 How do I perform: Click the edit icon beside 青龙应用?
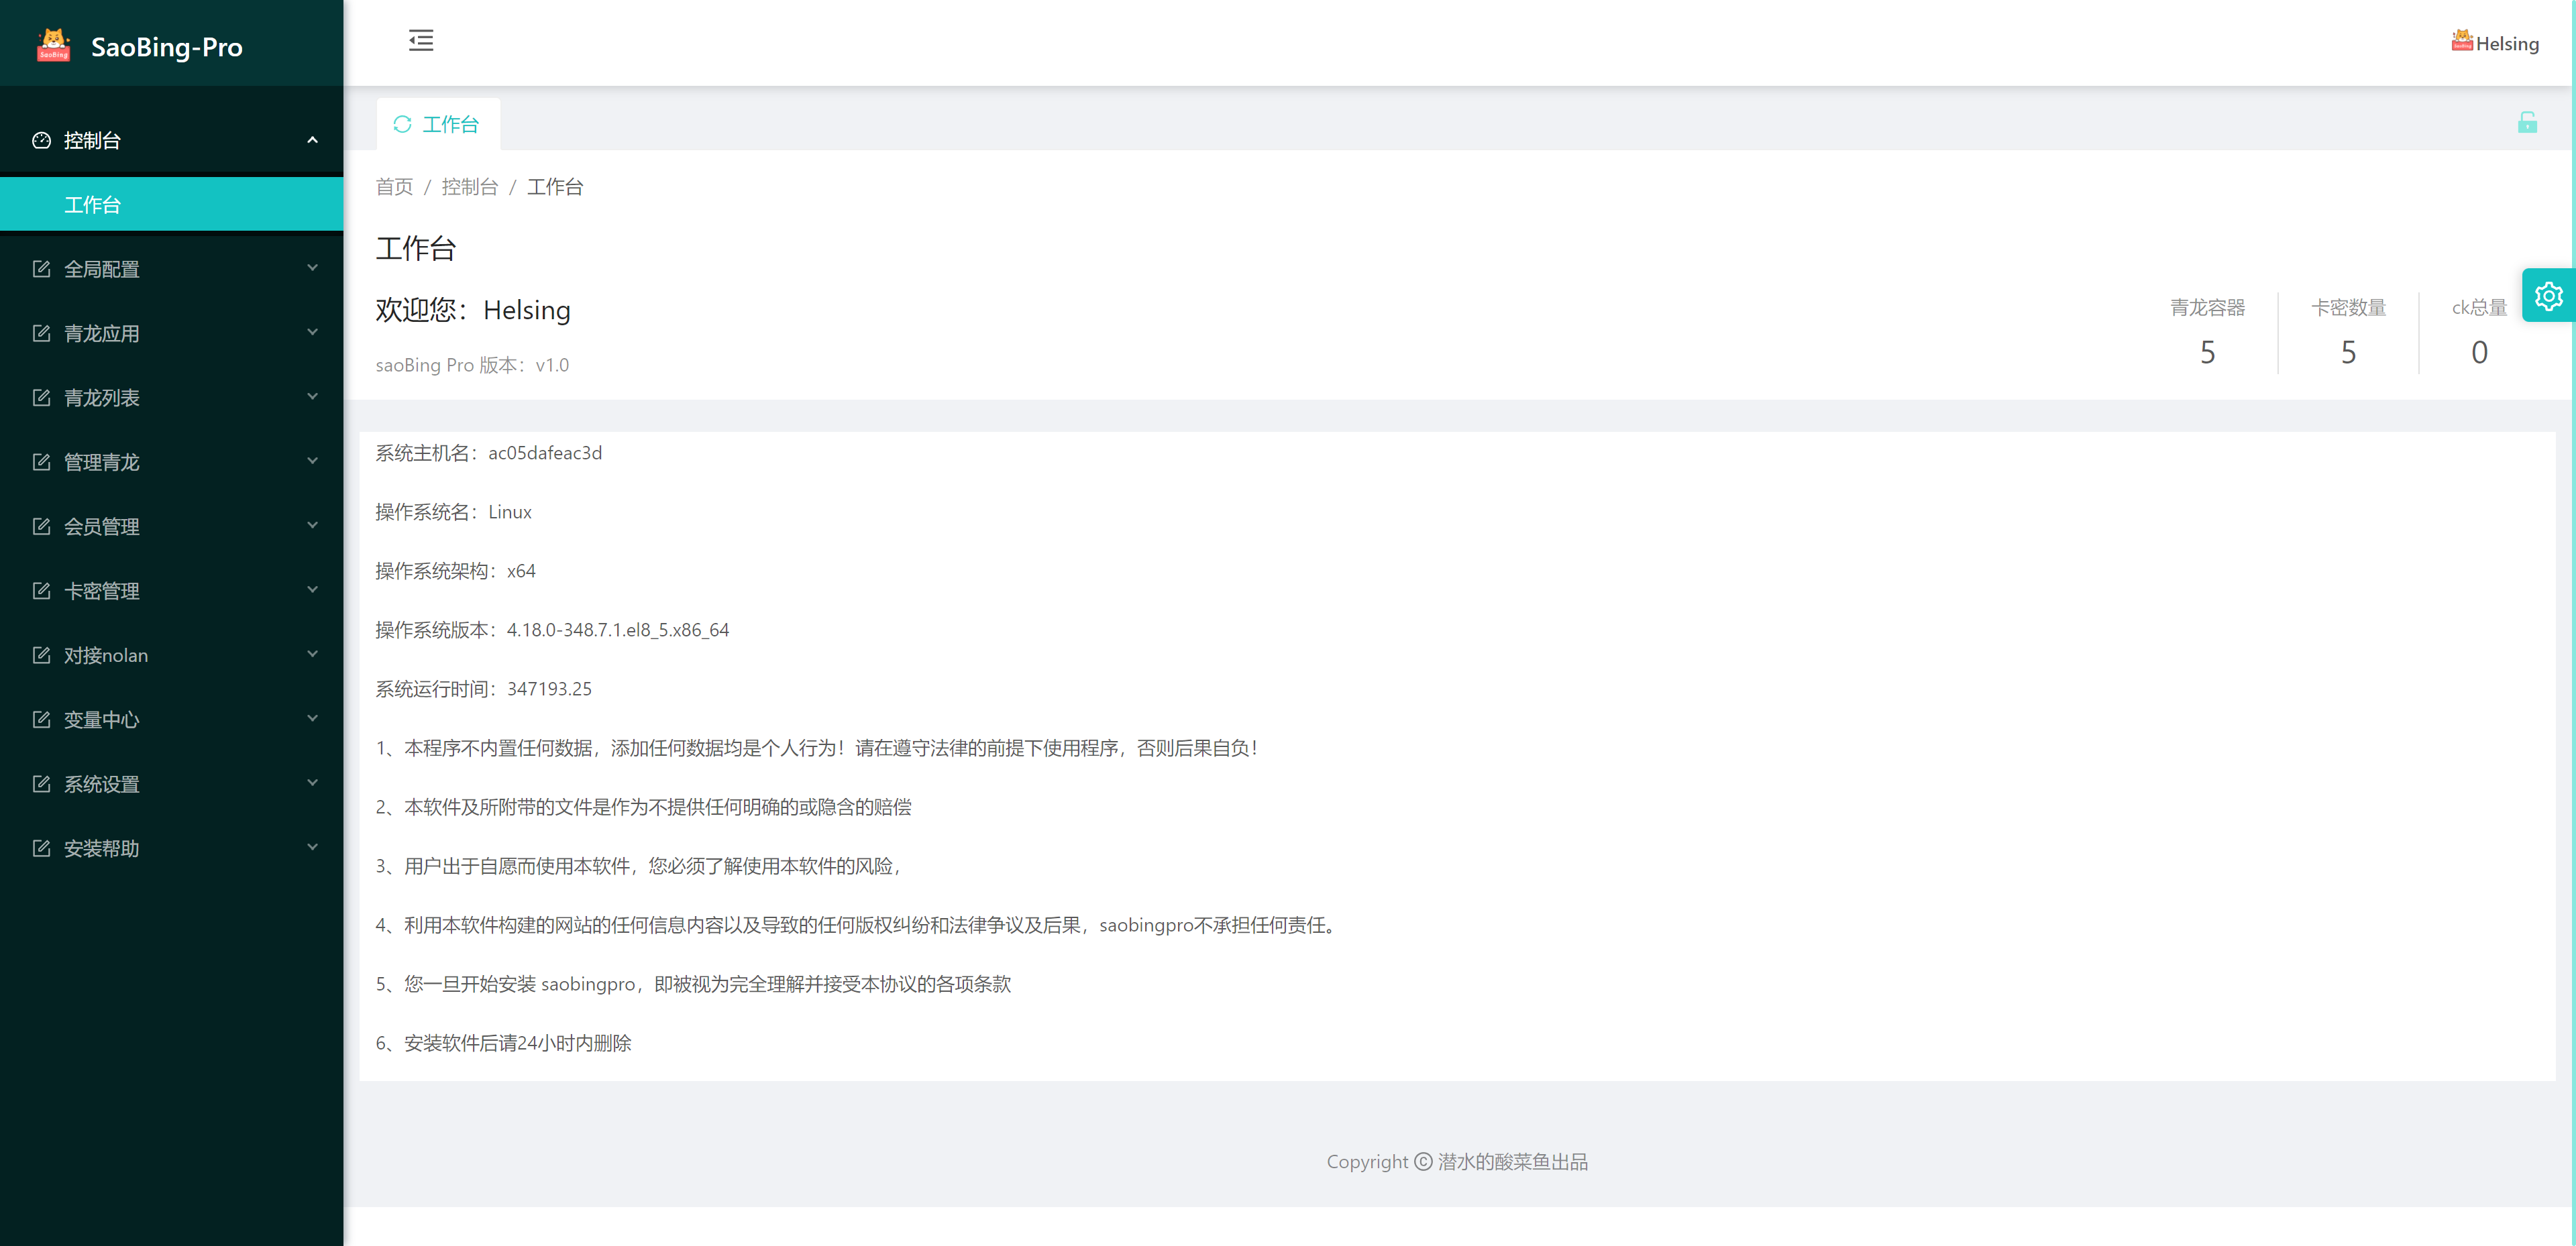40,333
